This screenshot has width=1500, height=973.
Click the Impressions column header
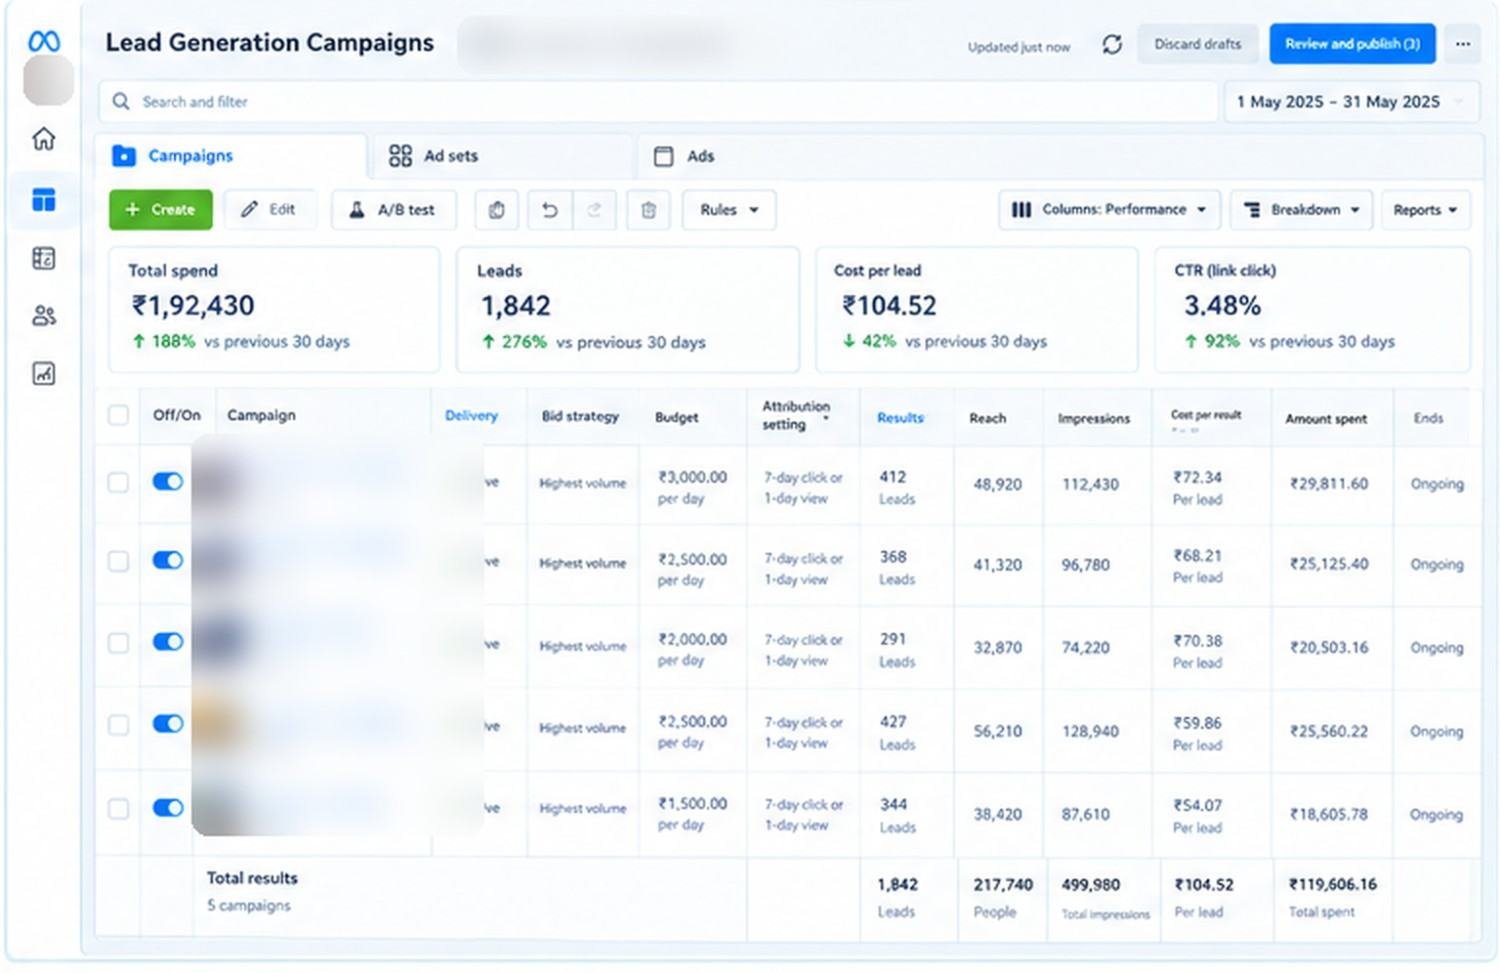click(x=1094, y=419)
